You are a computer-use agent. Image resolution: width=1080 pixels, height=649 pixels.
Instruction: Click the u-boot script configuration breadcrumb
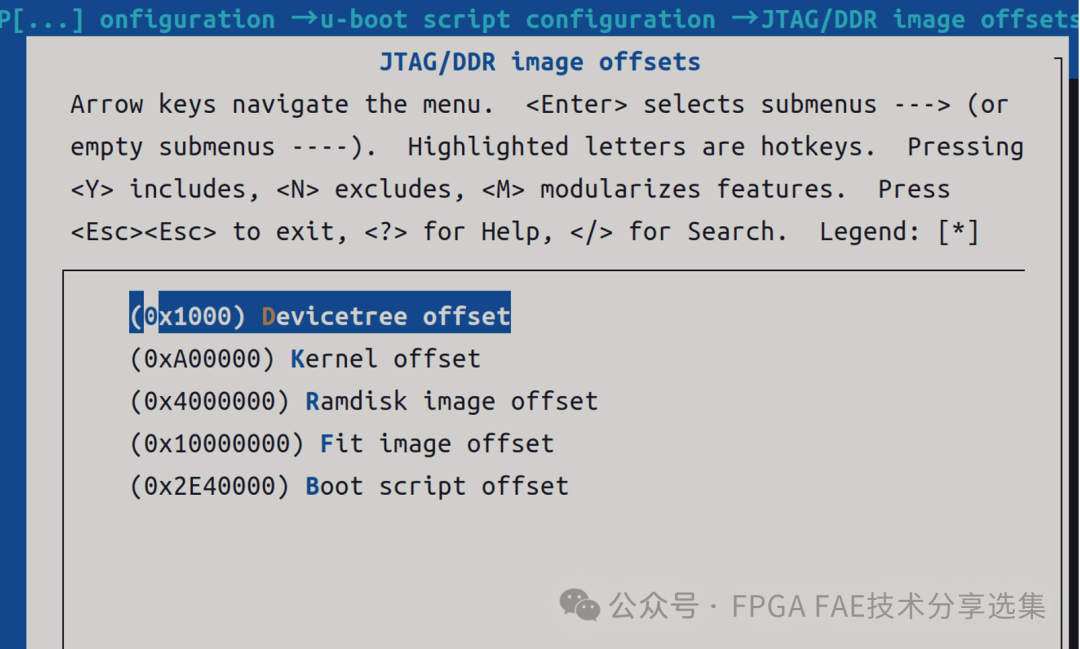point(518,20)
